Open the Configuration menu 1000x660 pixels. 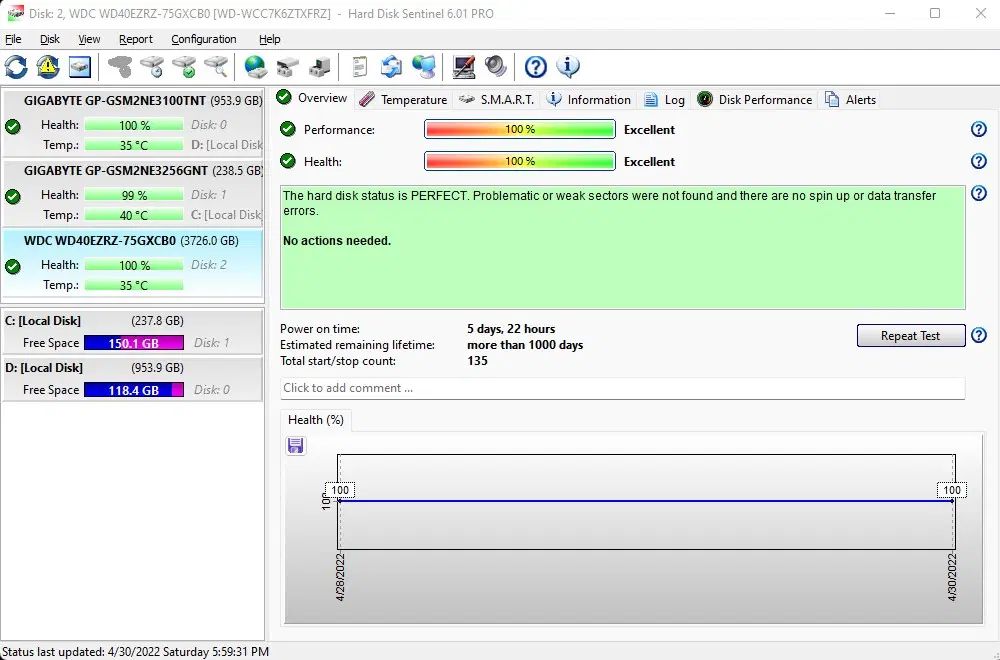[x=203, y=39]
